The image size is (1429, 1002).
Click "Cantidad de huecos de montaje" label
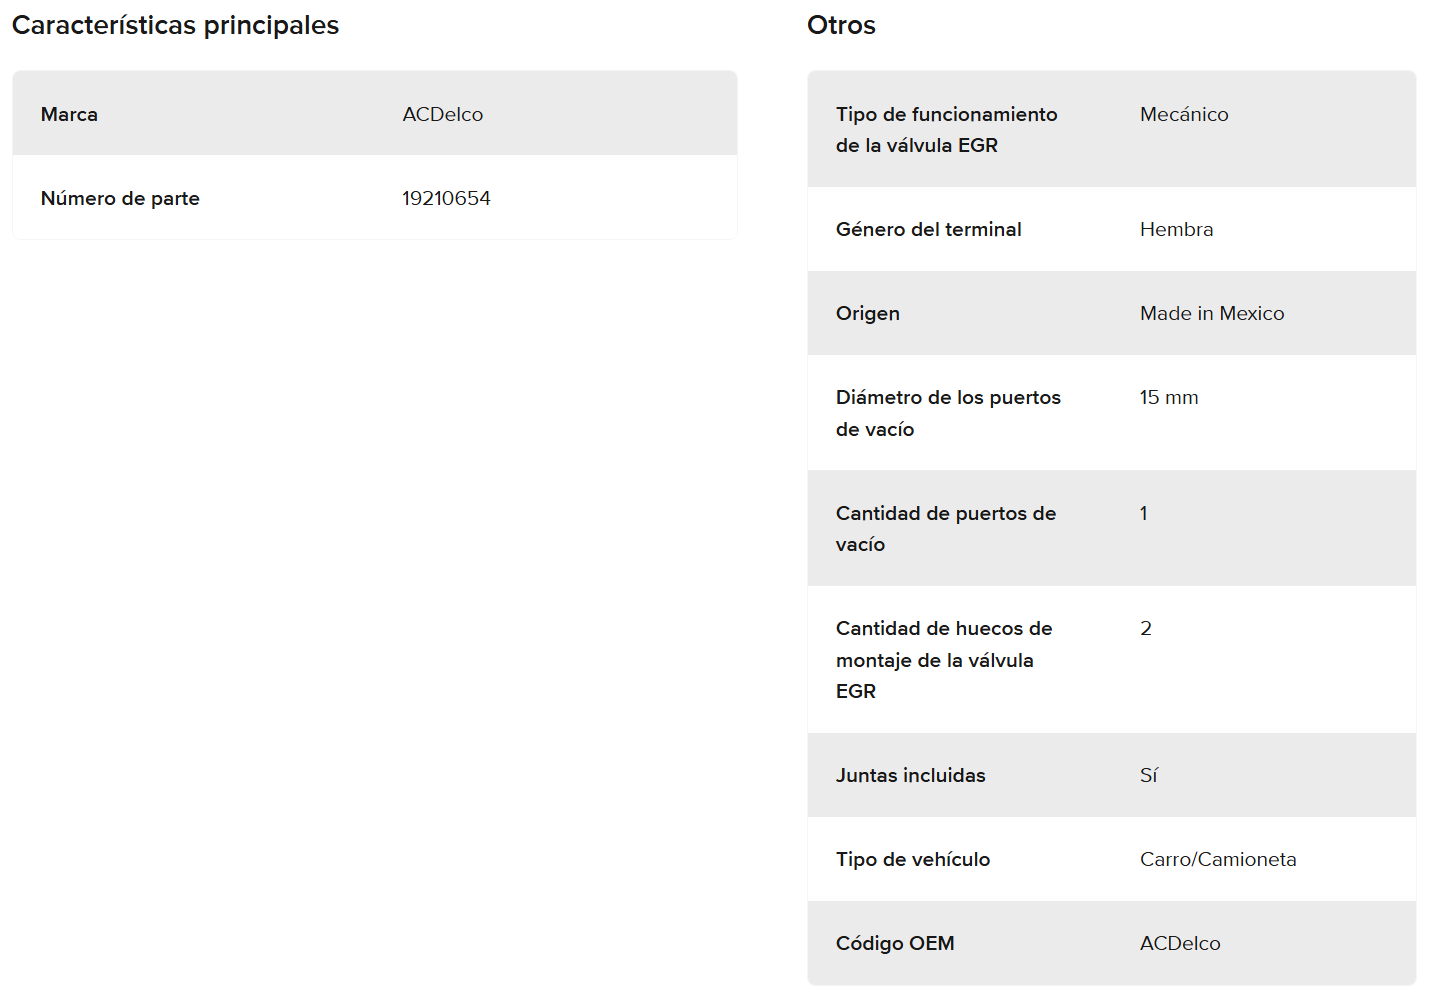[943, 659]
